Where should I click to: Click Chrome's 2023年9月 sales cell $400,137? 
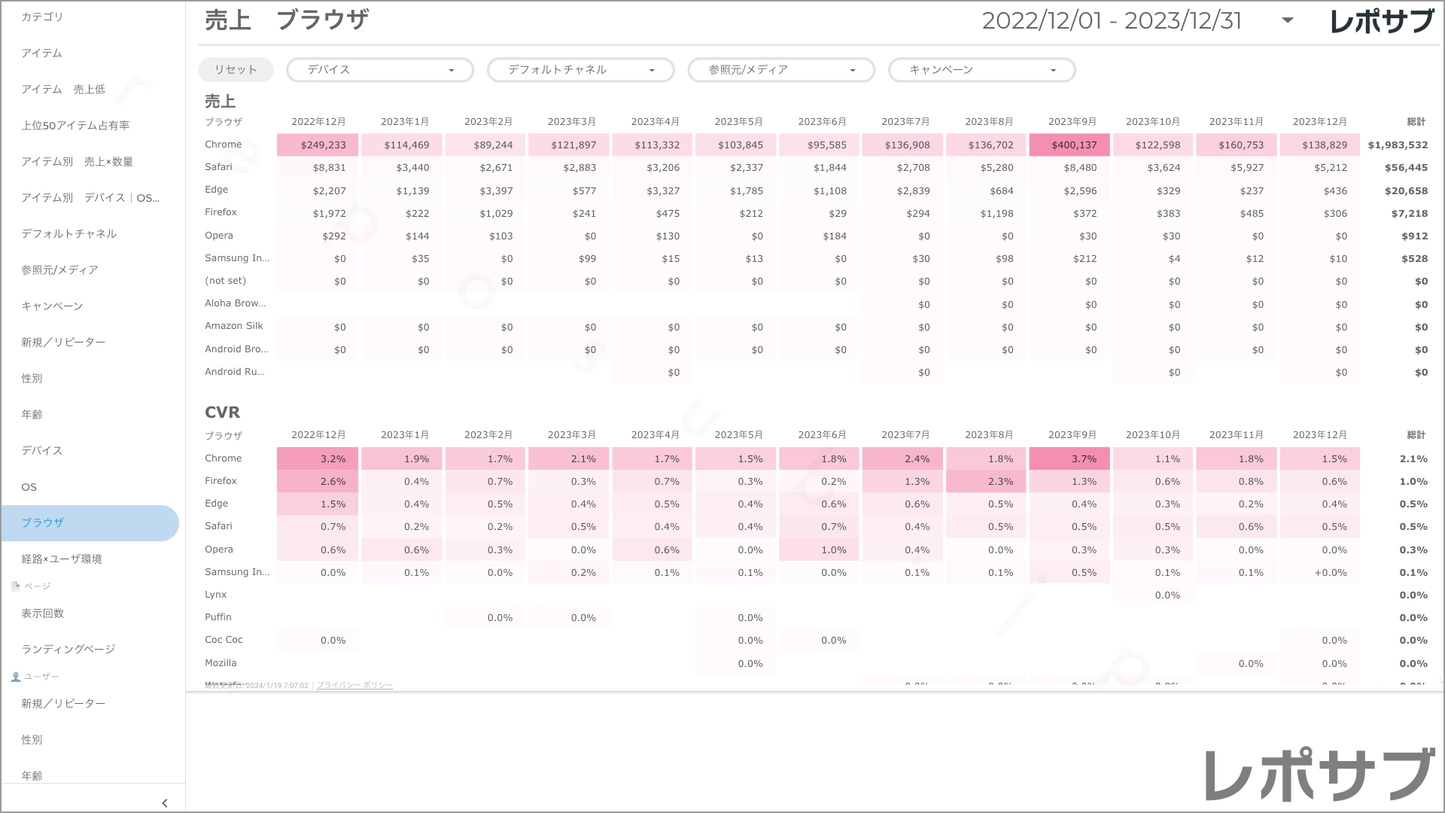click(1069, 145)
